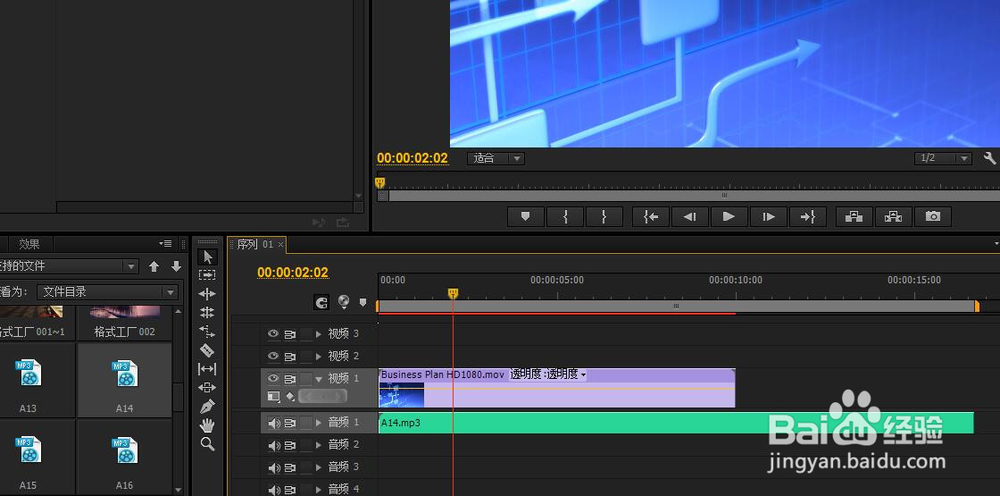
Task: Open clip 透明度 effect dropdown
Action: 548,374
